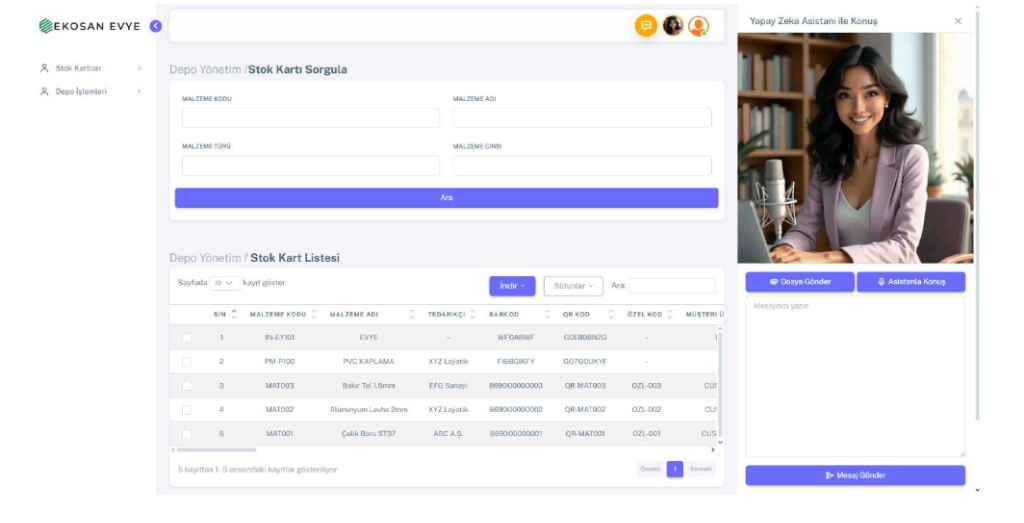Expand the Depo İşlemleri sidebar menu

pos(90,91)
